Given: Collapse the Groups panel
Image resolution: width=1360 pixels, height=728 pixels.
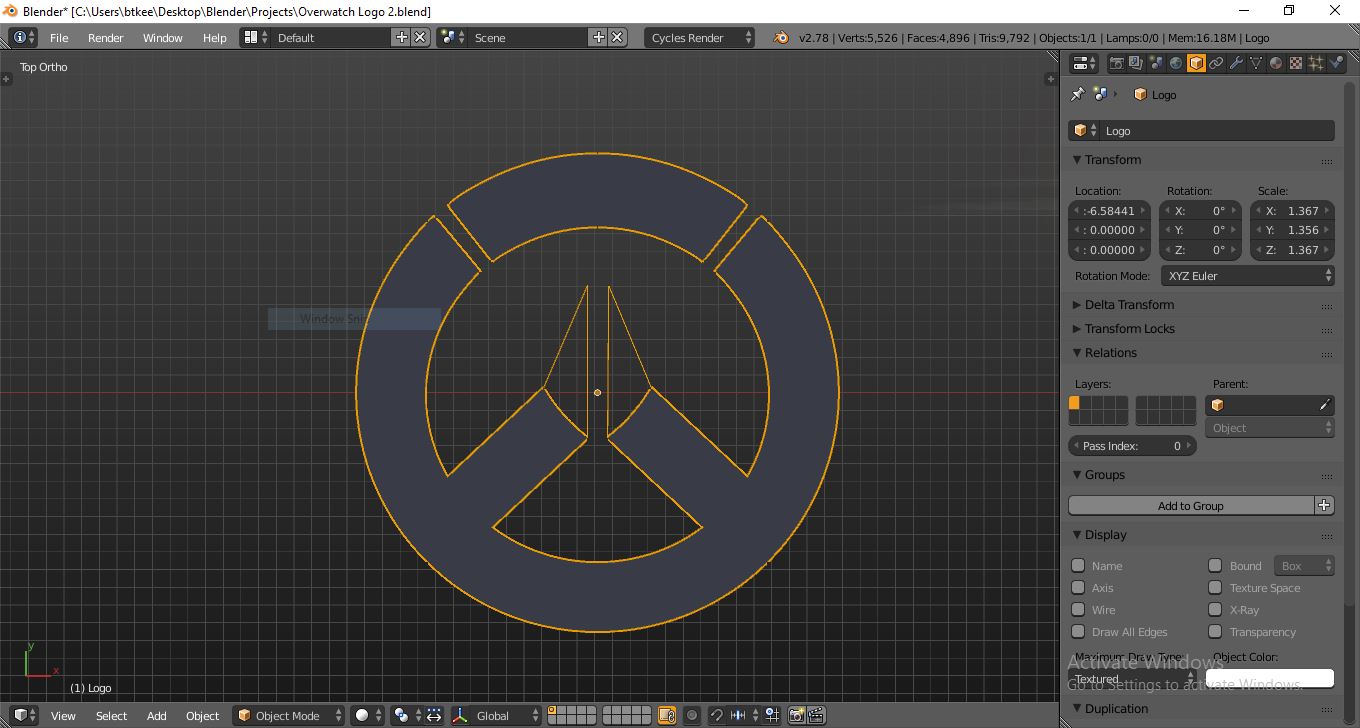Looking at the screenshot, I should pyautogui.click(x=1099, y=474).
